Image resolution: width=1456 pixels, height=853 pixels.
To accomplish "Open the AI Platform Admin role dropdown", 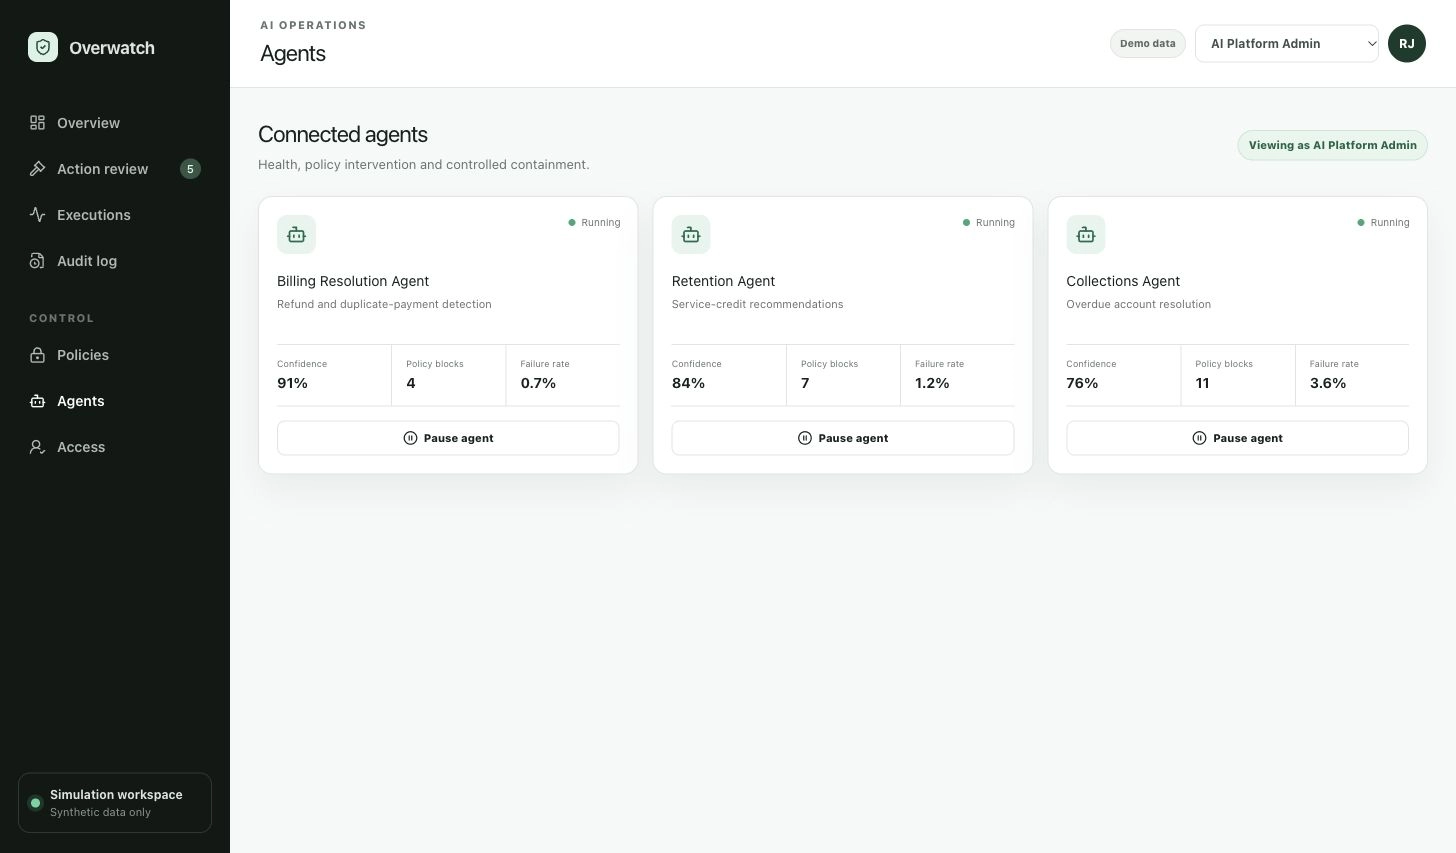I will [1287, 44].
